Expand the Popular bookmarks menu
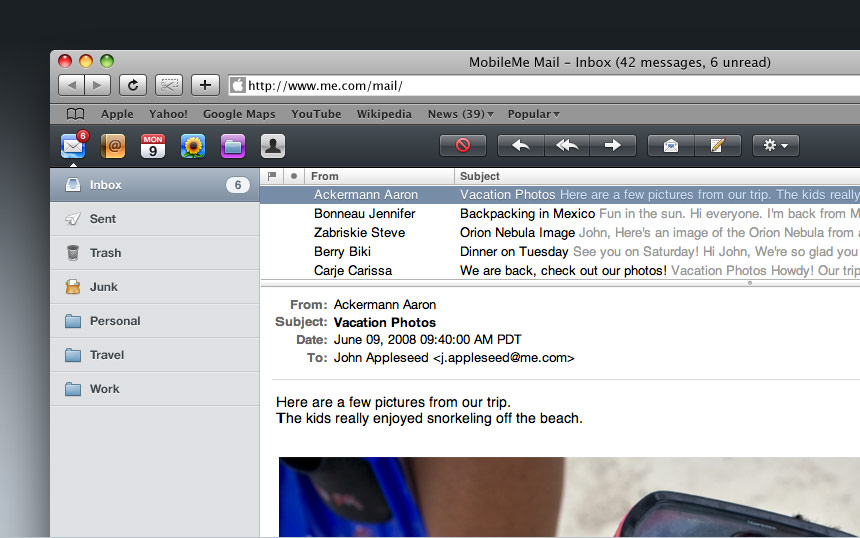This screenshot has height=538, width=860. (x=534, y=114)
